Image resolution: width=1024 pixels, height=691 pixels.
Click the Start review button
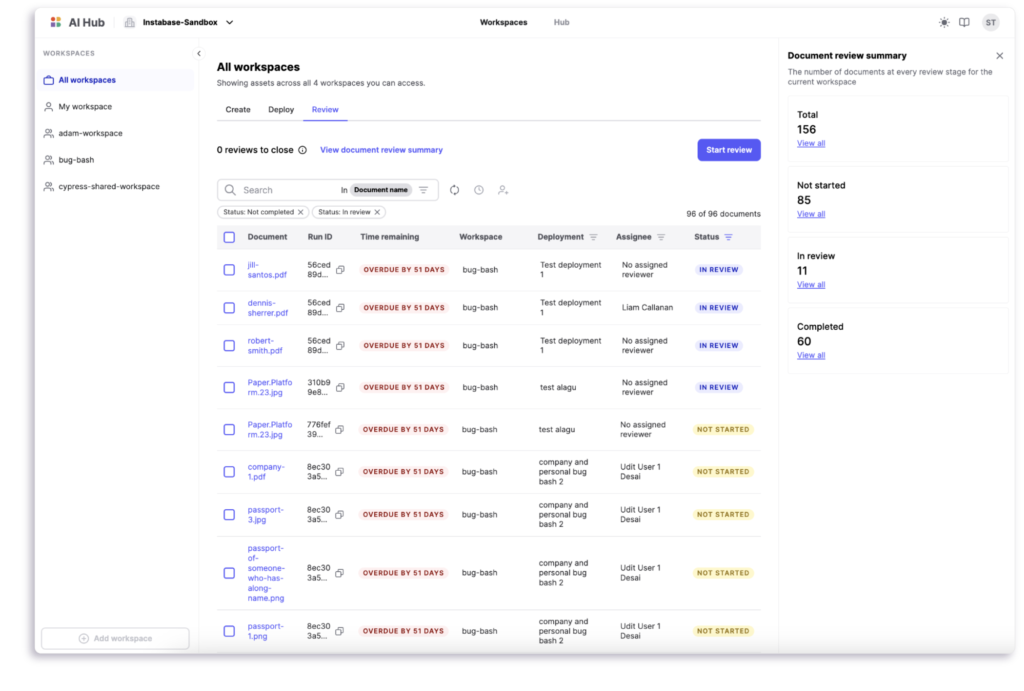(729, 150)
